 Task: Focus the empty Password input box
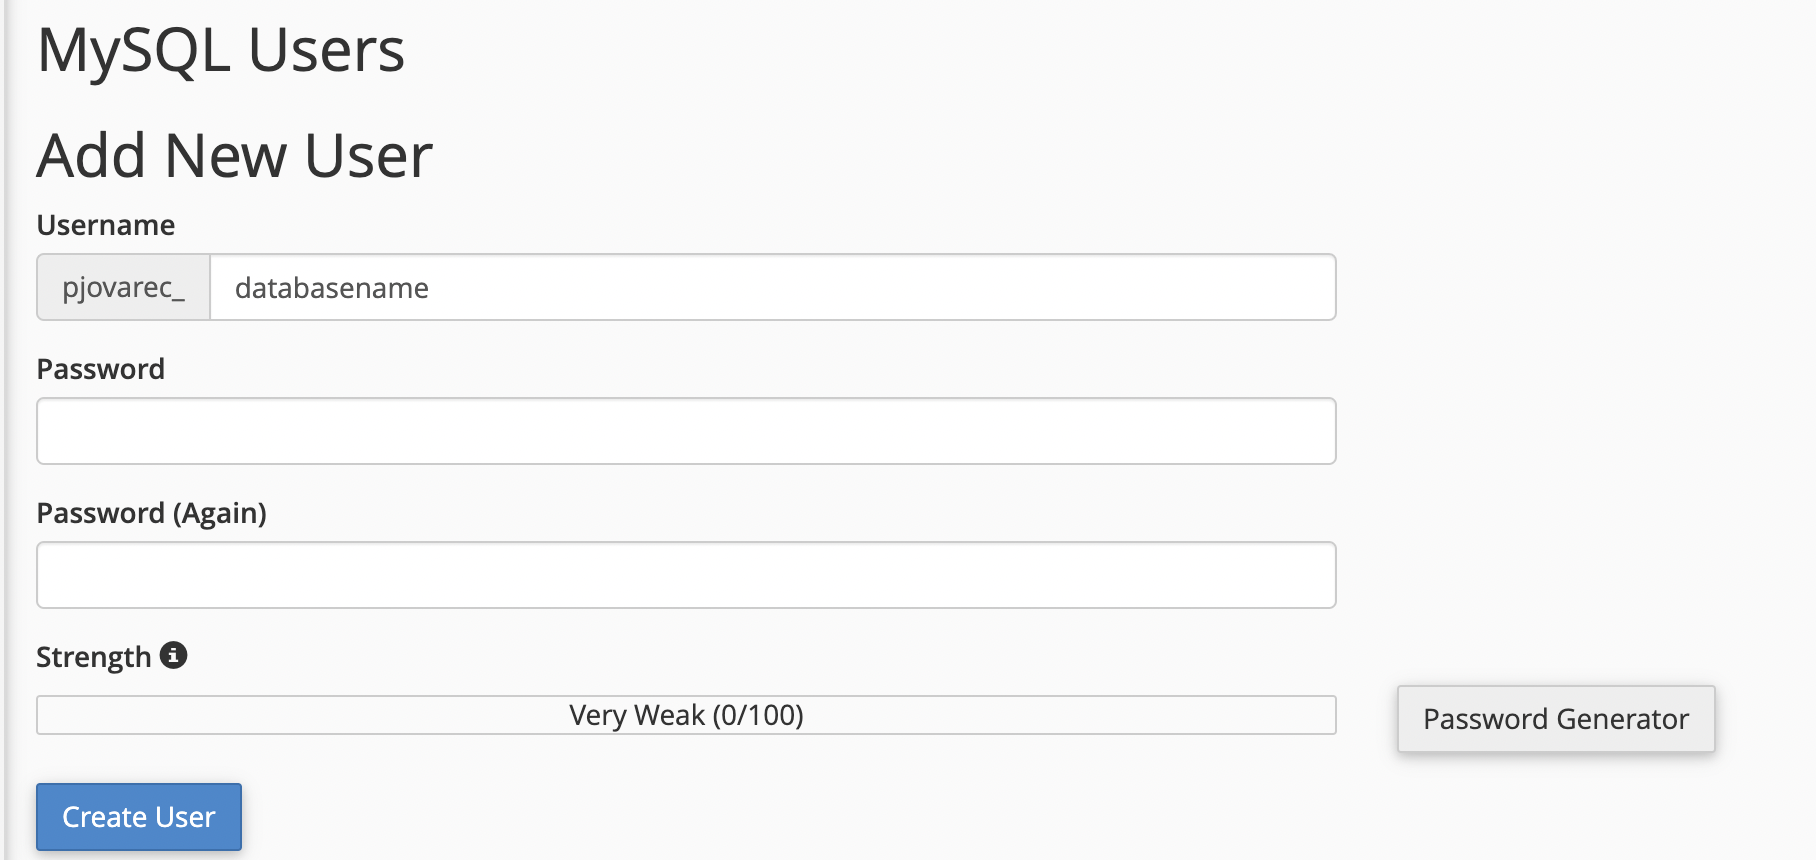[x=686, y=431]
